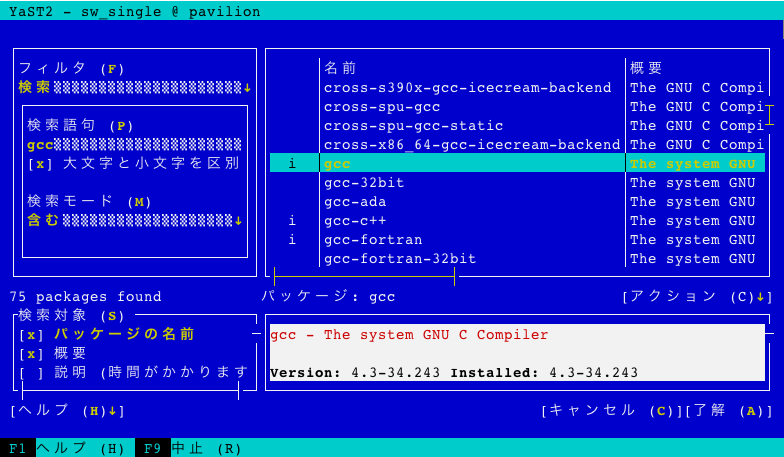Click installed status indicator of gcc row

coord(292,164)
